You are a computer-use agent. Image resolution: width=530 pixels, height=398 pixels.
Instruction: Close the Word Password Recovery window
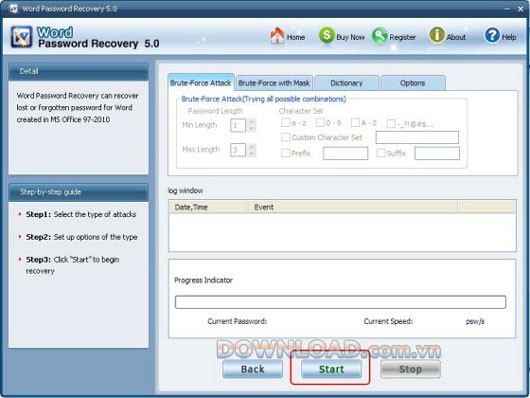(521, 9)
